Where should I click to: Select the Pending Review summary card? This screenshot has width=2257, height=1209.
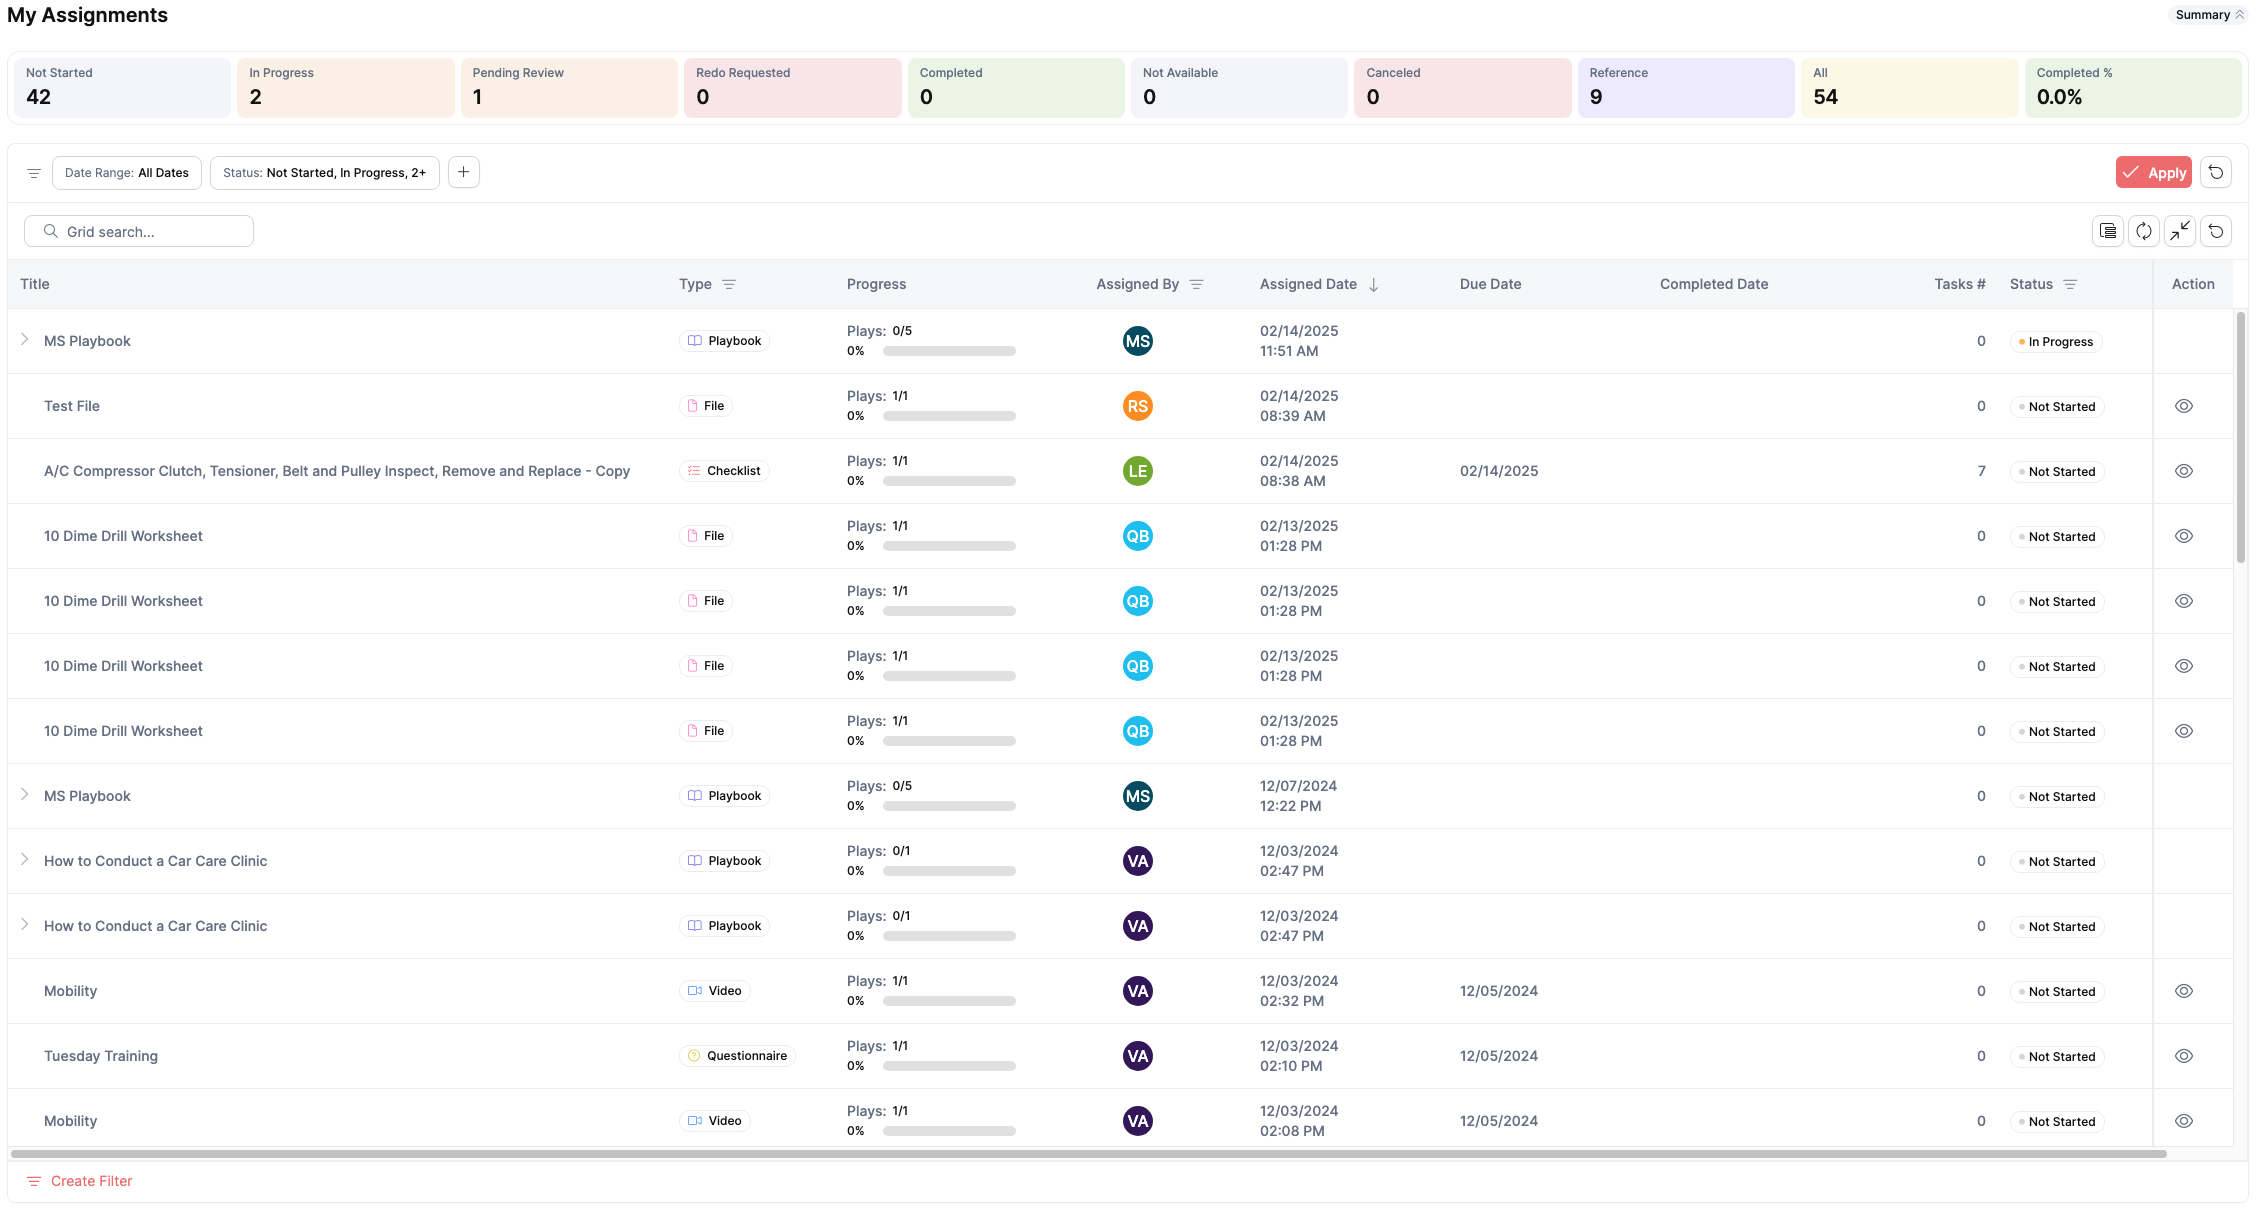pos(568,87)
